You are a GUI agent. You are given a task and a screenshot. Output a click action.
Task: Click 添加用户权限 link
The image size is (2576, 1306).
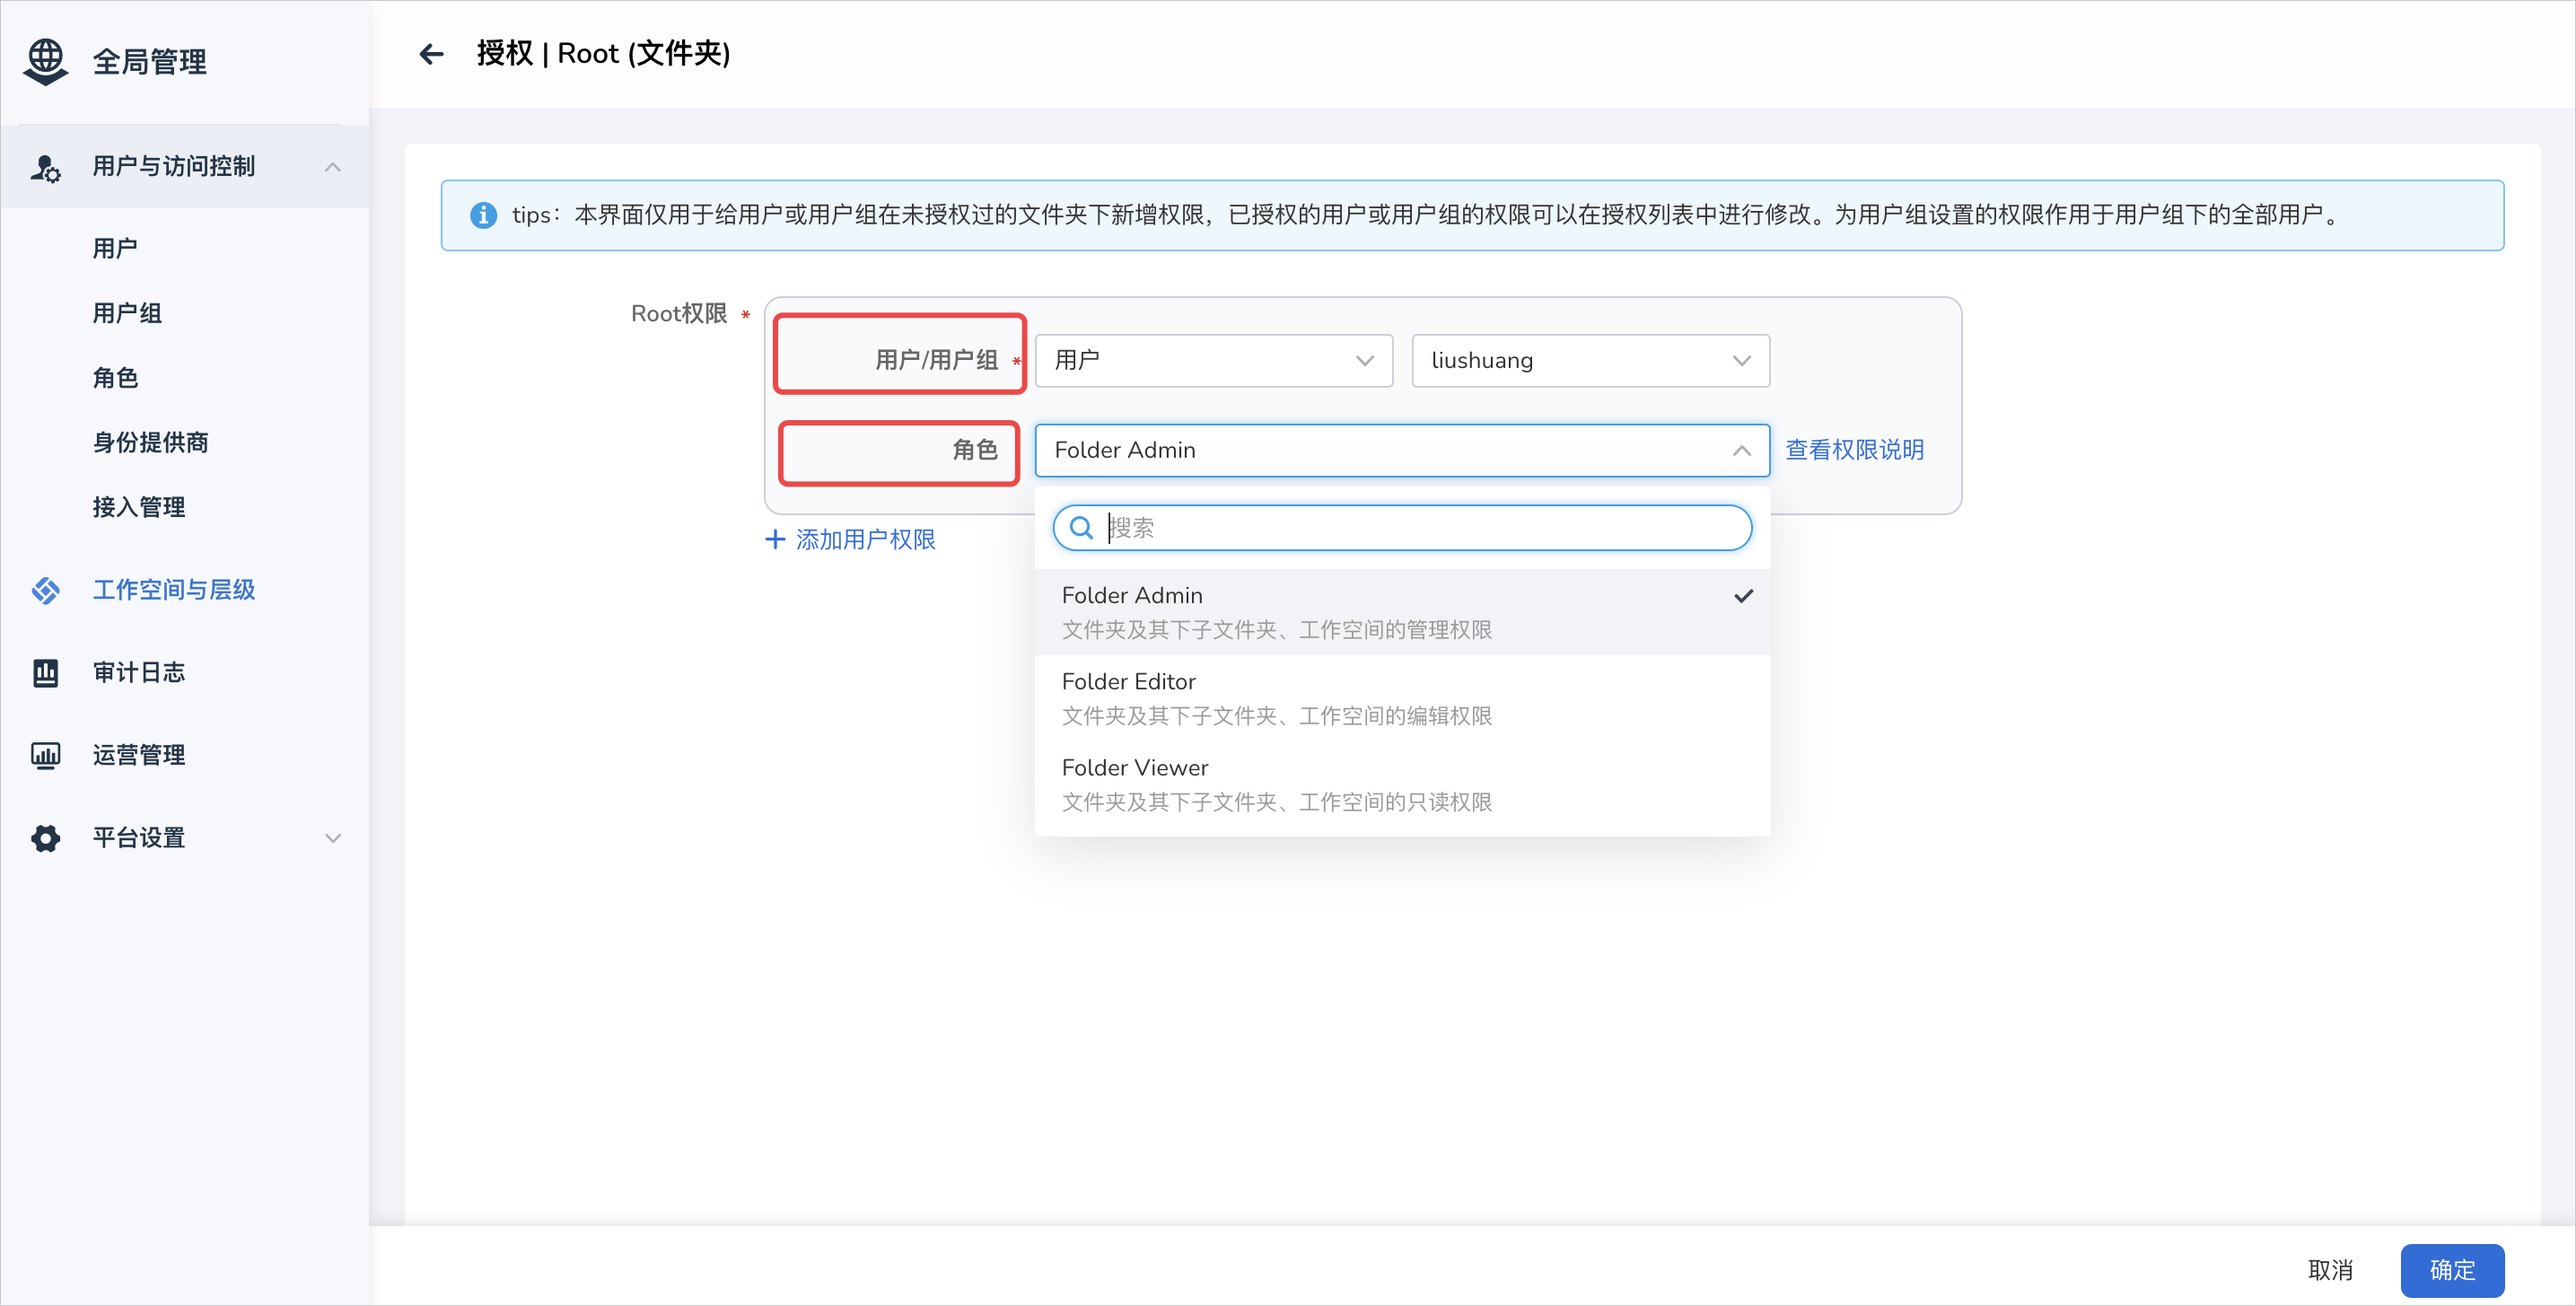click(x=865, y=540)
